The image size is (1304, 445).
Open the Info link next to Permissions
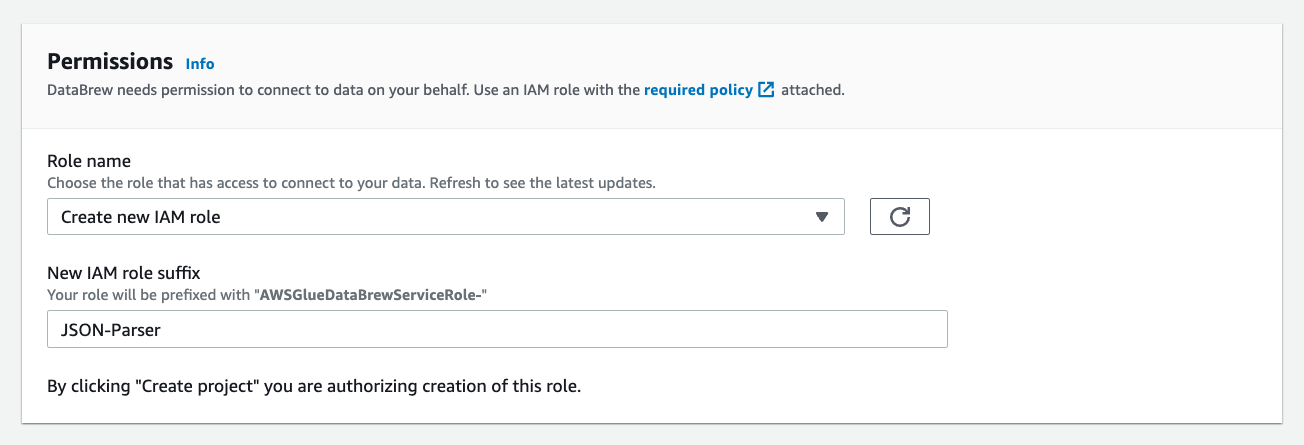point(200,63)
